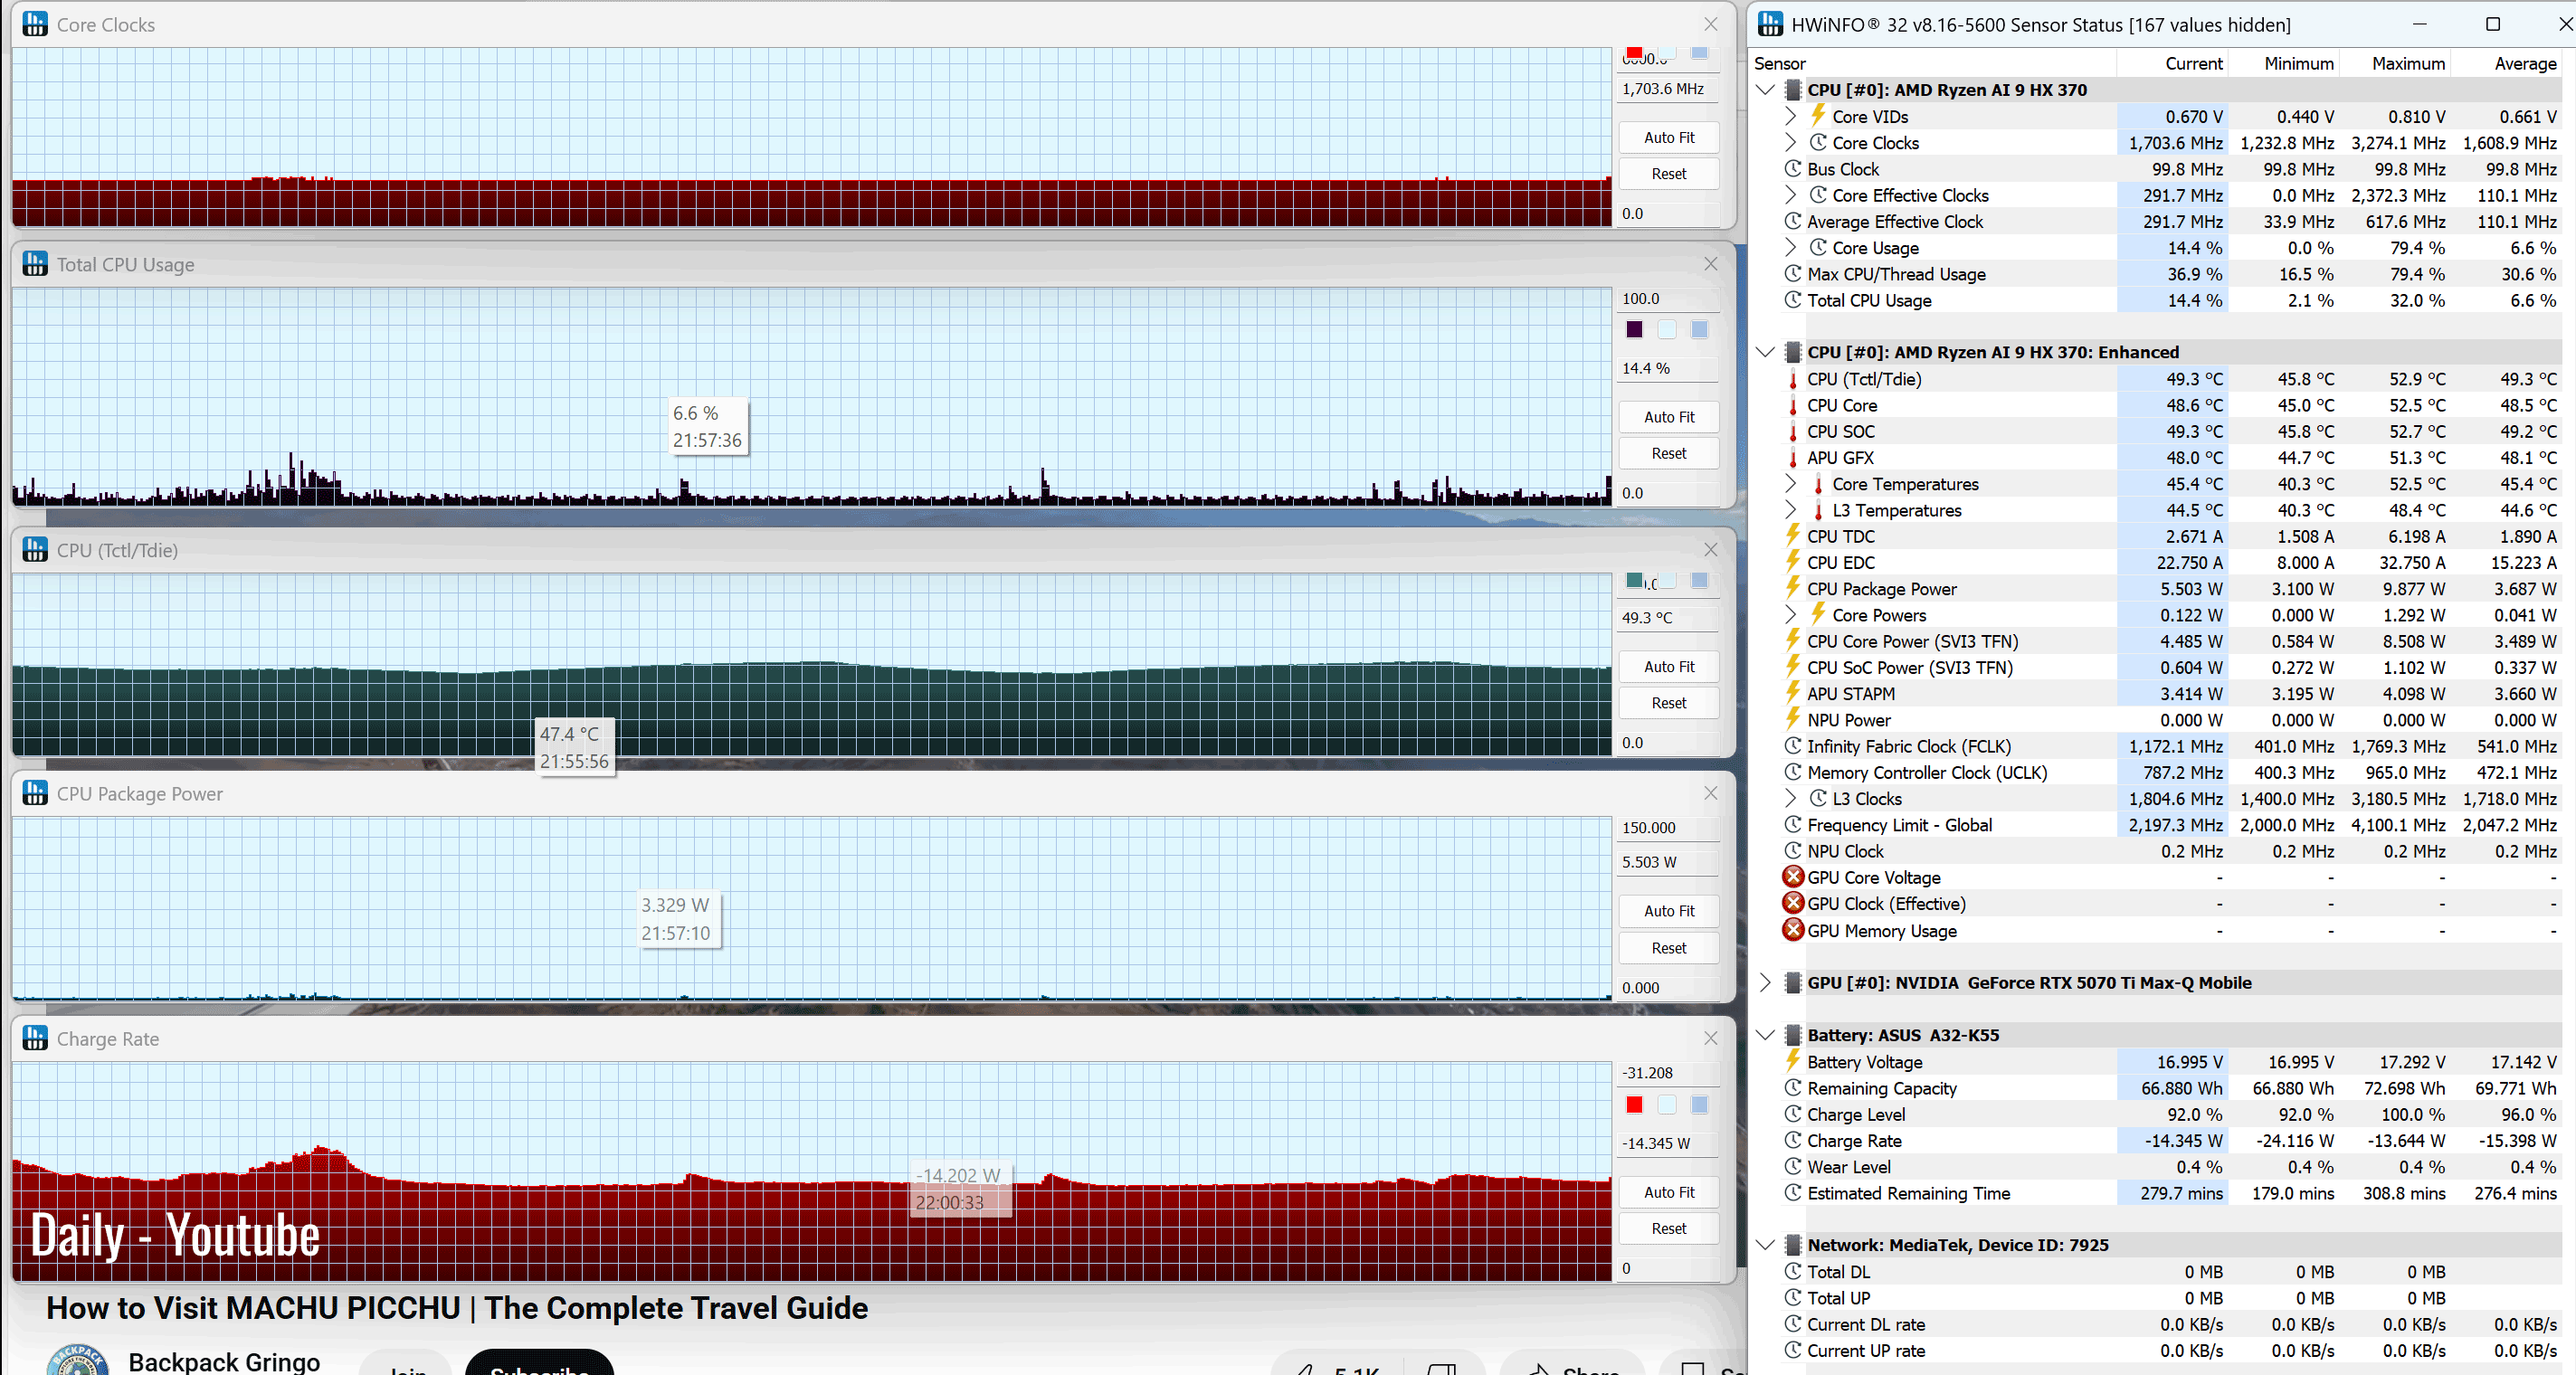Collapse the Battery: ASUS A32-K55 group

tap(1766, 1035)
